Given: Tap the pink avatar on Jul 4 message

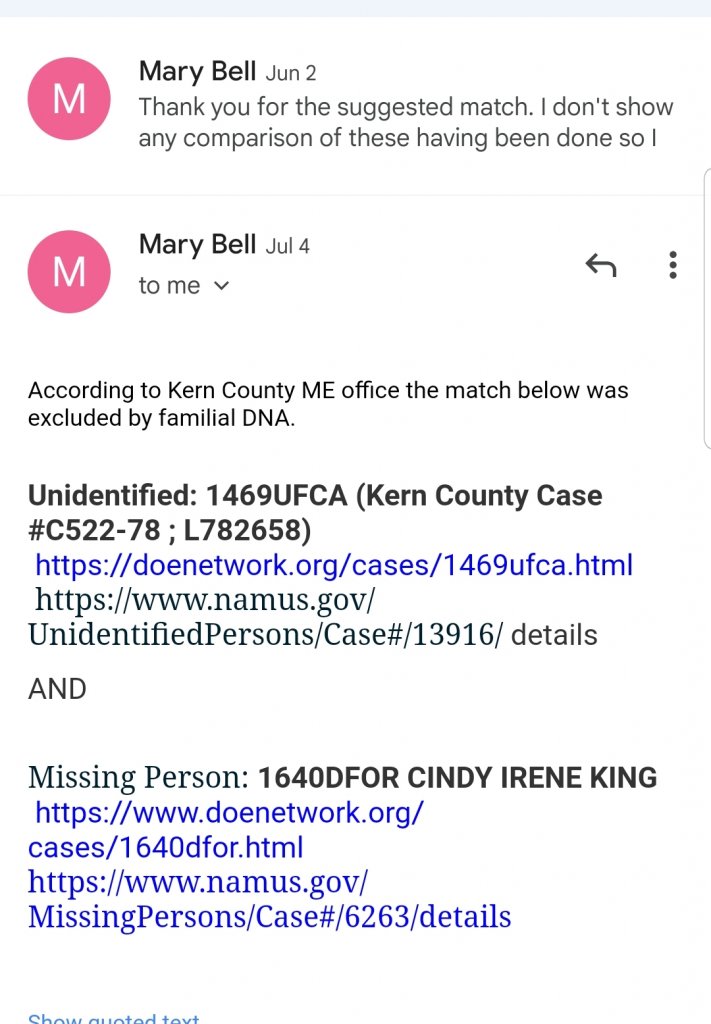Looking at the screenshot, I should click(x=69, y=271).
